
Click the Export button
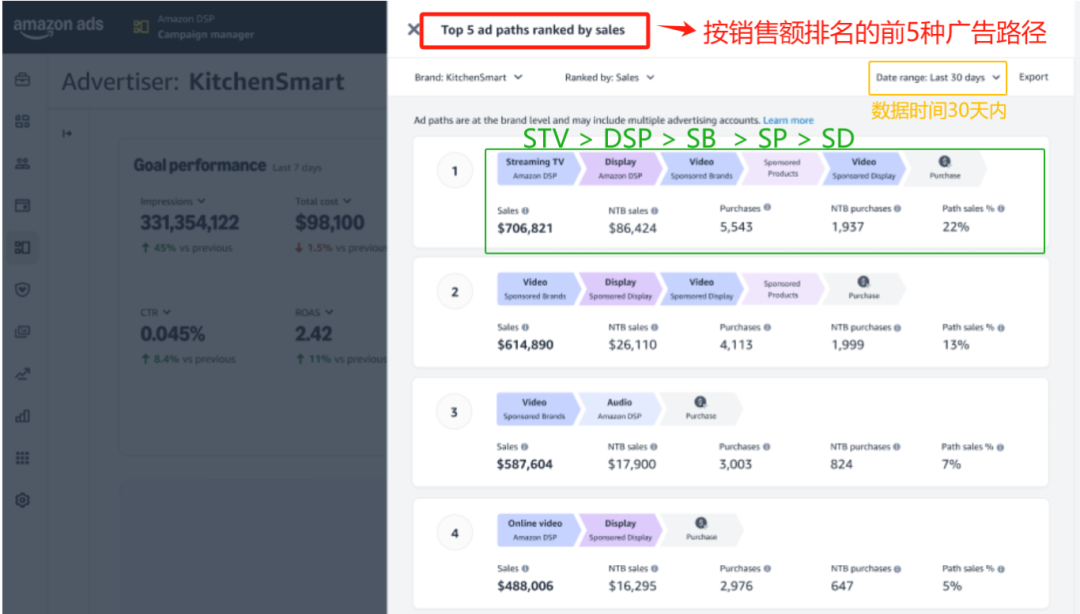point(1033,77)
